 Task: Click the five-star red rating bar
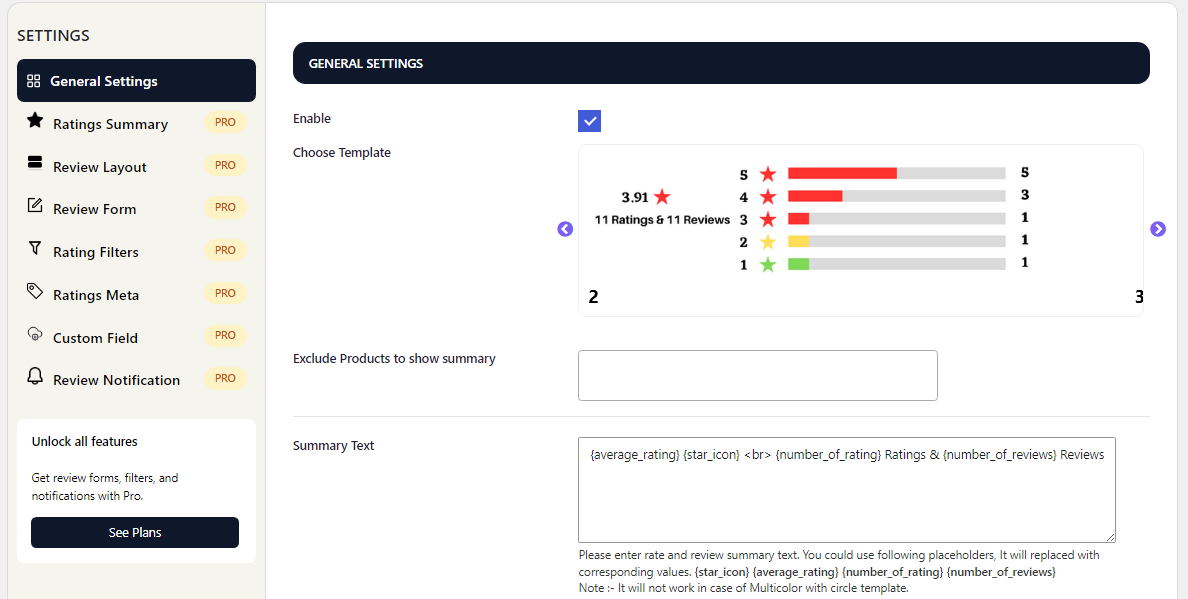(x=843, y=173)
